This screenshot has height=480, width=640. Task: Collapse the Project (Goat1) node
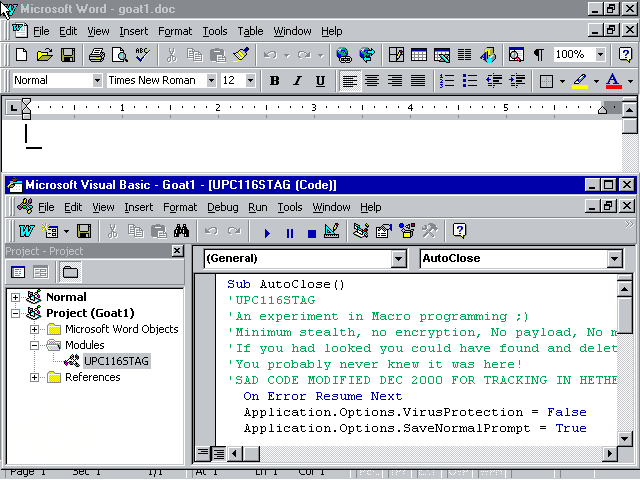[x=16, y=313]
